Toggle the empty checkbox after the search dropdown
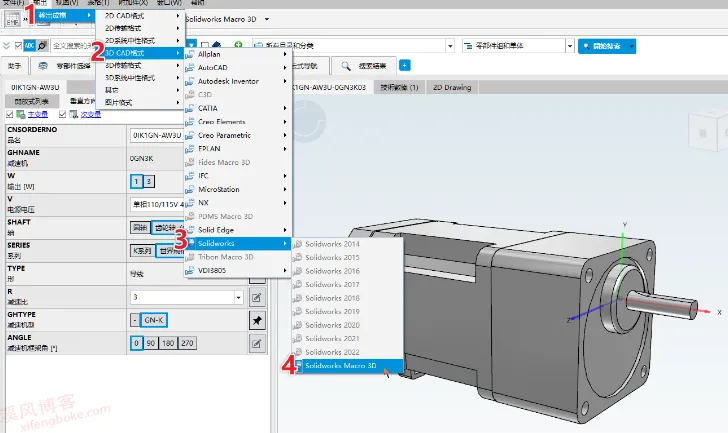 (x=205, y=45)
